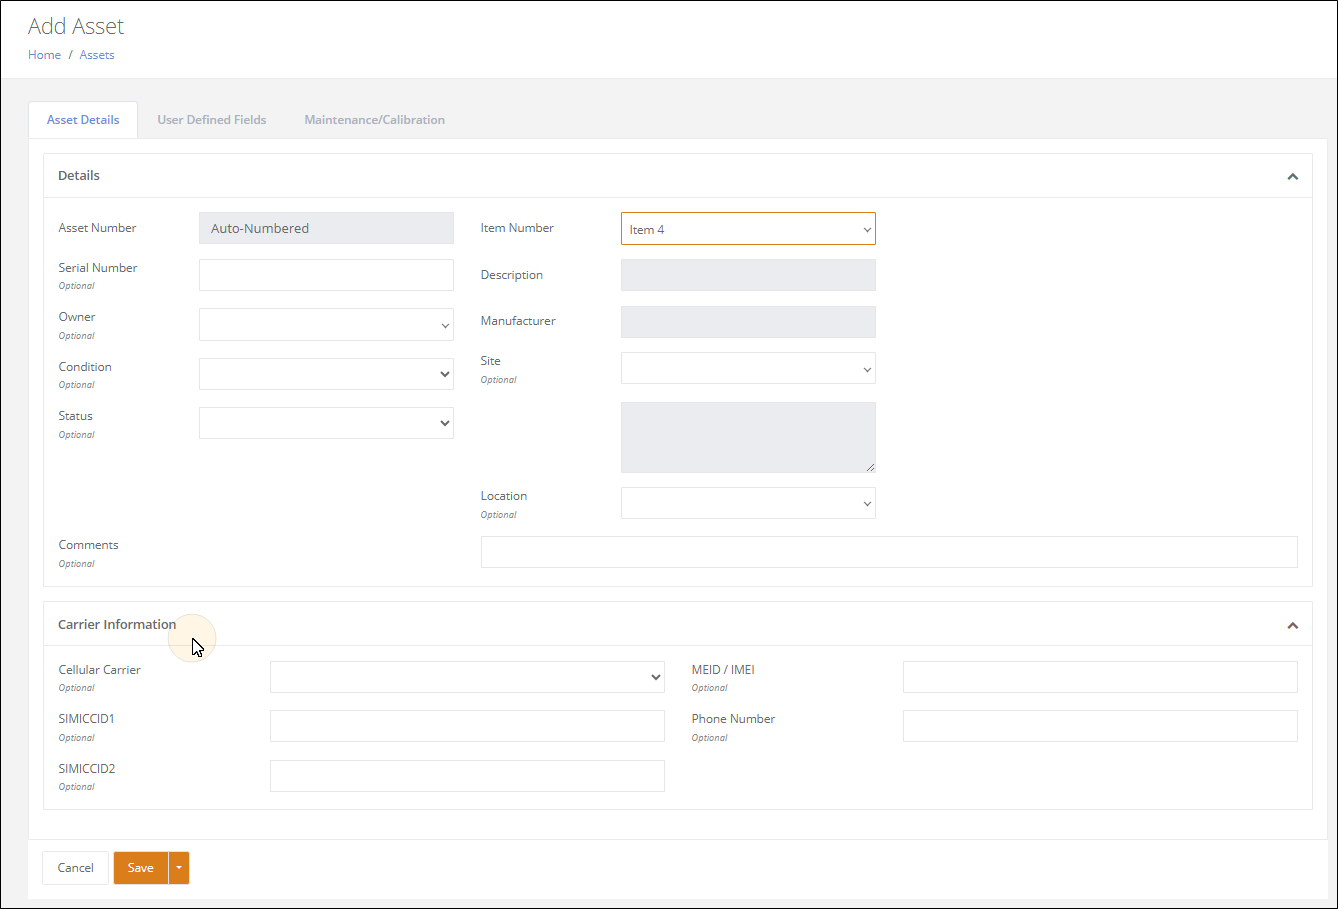Click the greyed-out Description field
The width and height of the screenshot is (1338, 909).
coord(748,275)
